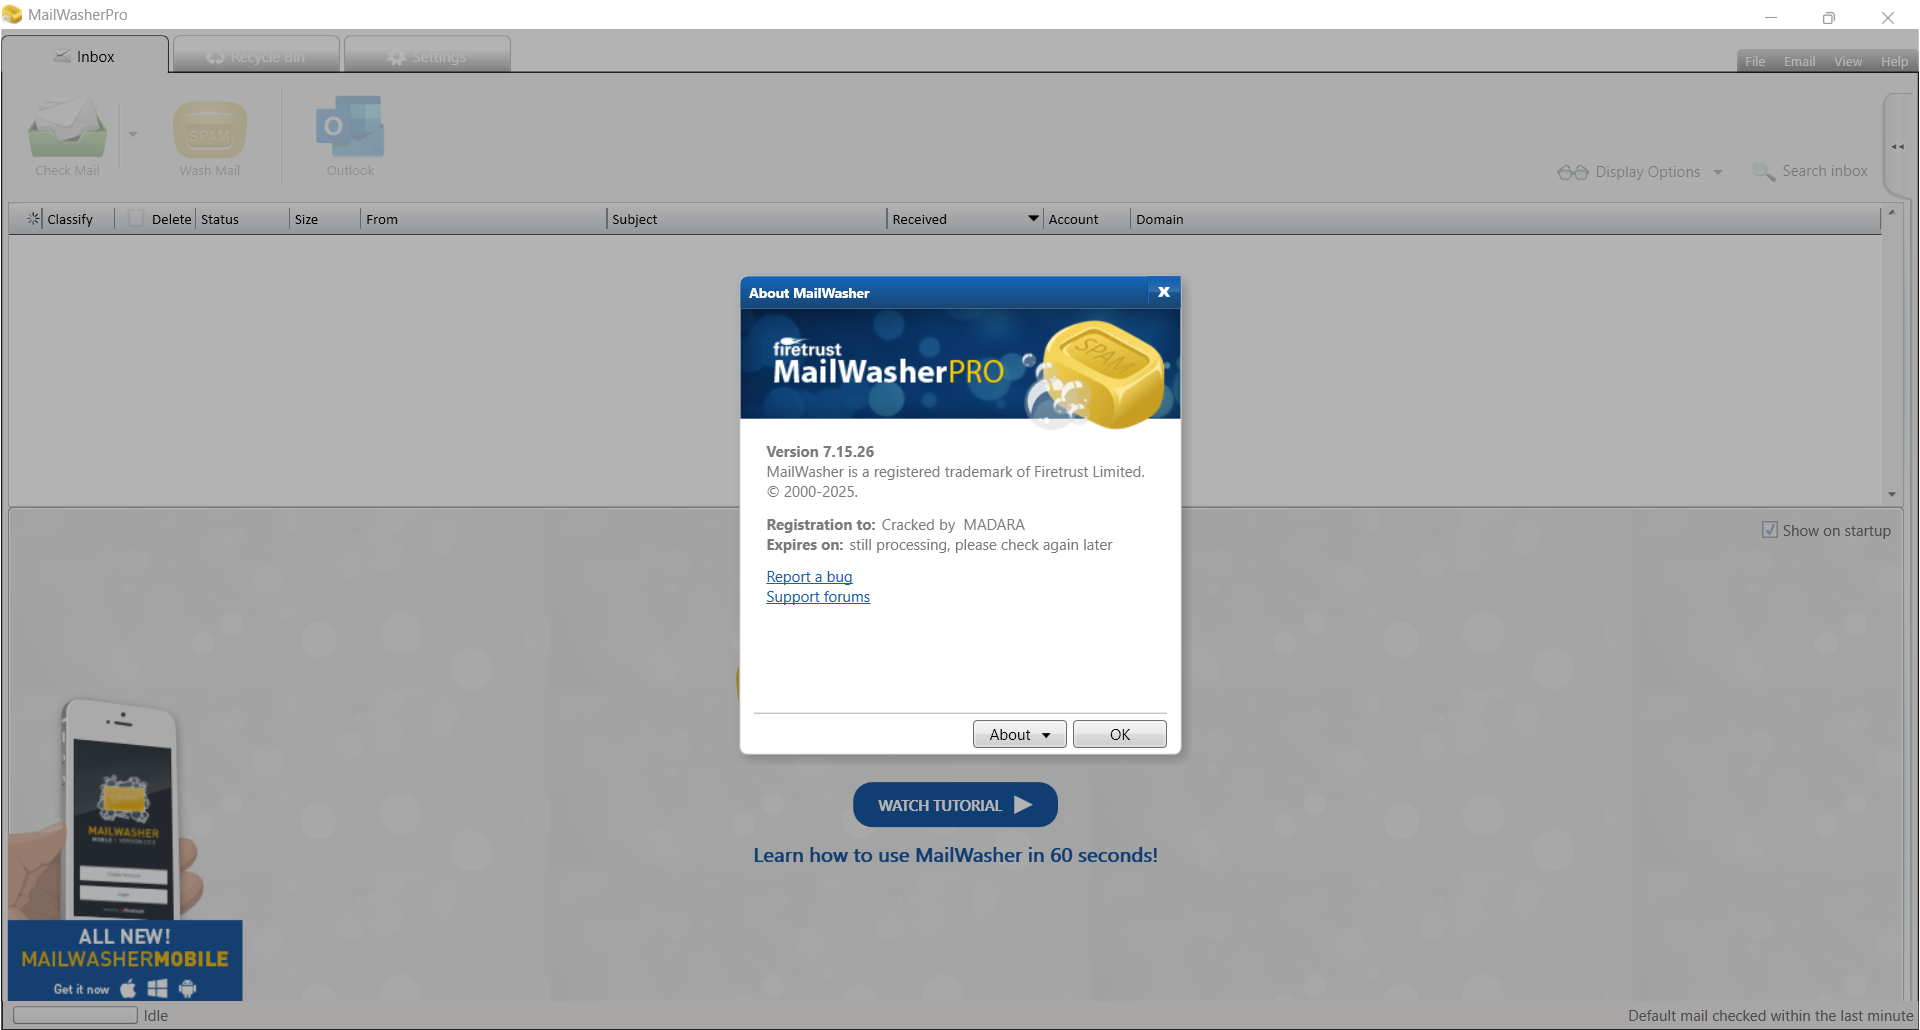Expand the About dropdown button
The height and width of the screenshot is (1030, 1920).
1019,734
